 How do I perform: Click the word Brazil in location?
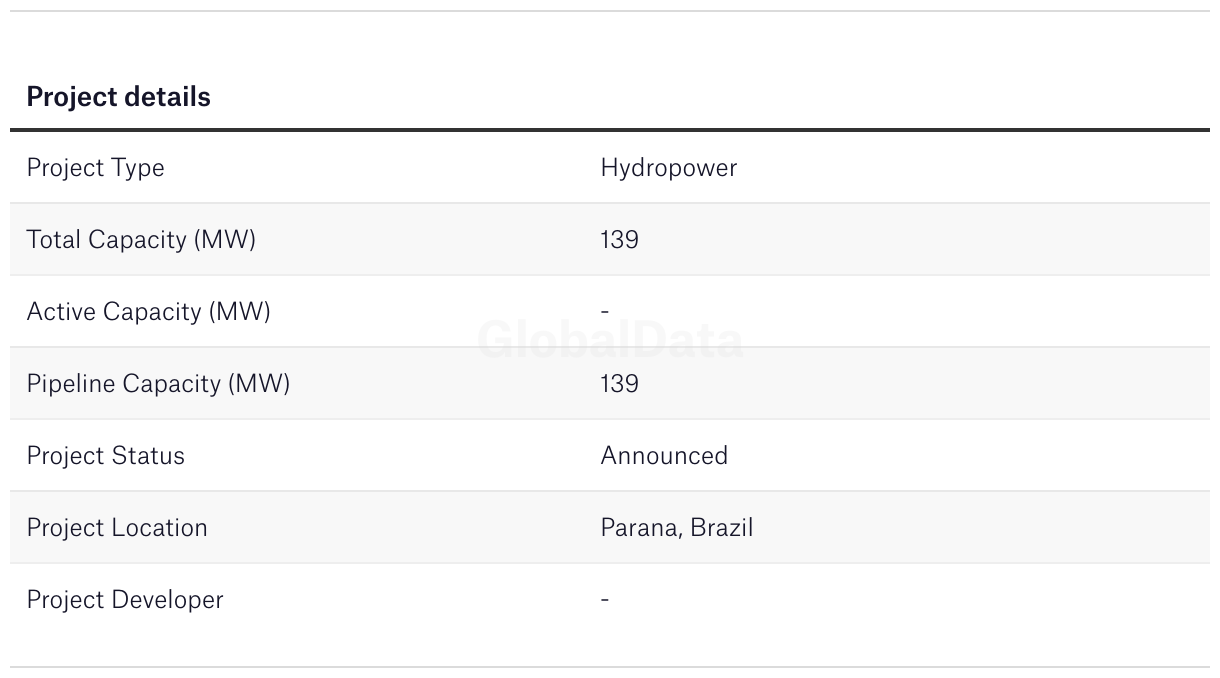click(x=722, y=528)
